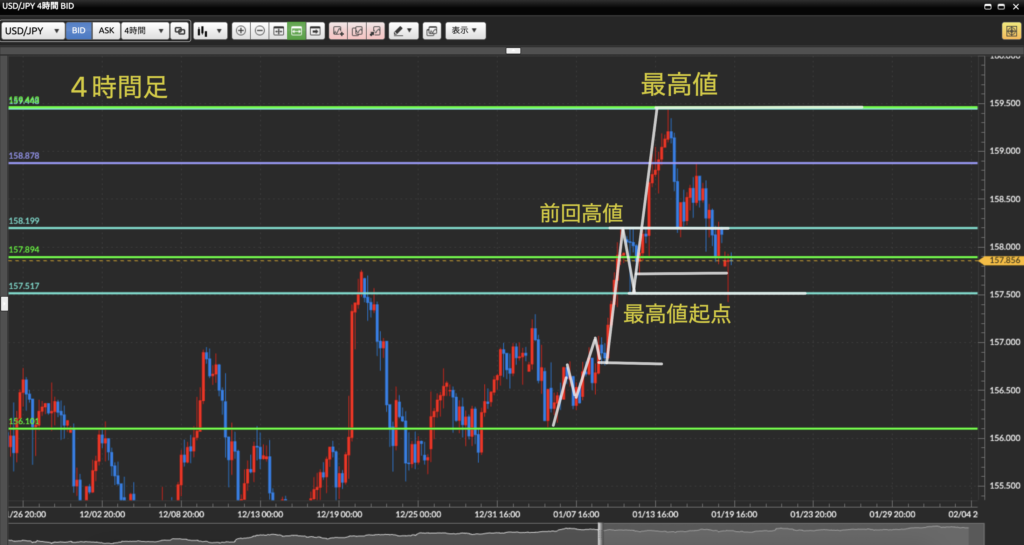Click the middle pink object edit icon

point(357,31)
